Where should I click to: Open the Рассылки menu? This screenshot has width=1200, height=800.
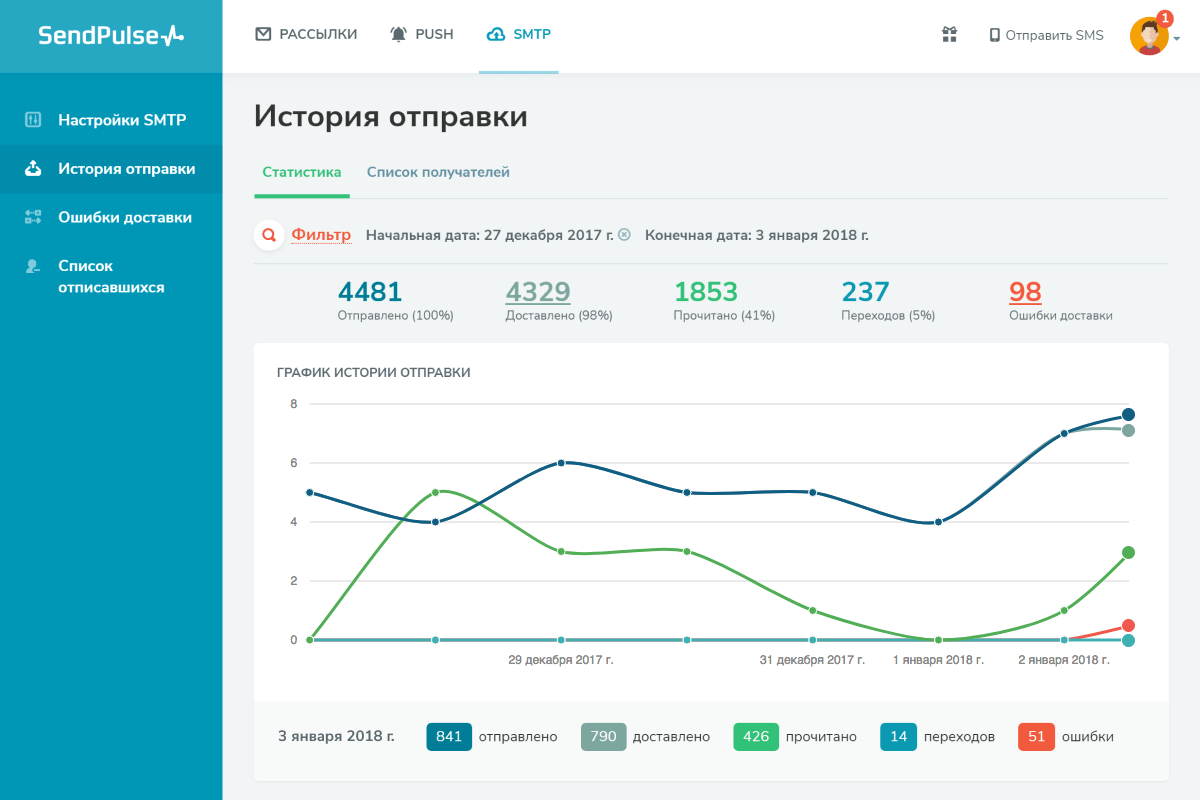(307, 35)
